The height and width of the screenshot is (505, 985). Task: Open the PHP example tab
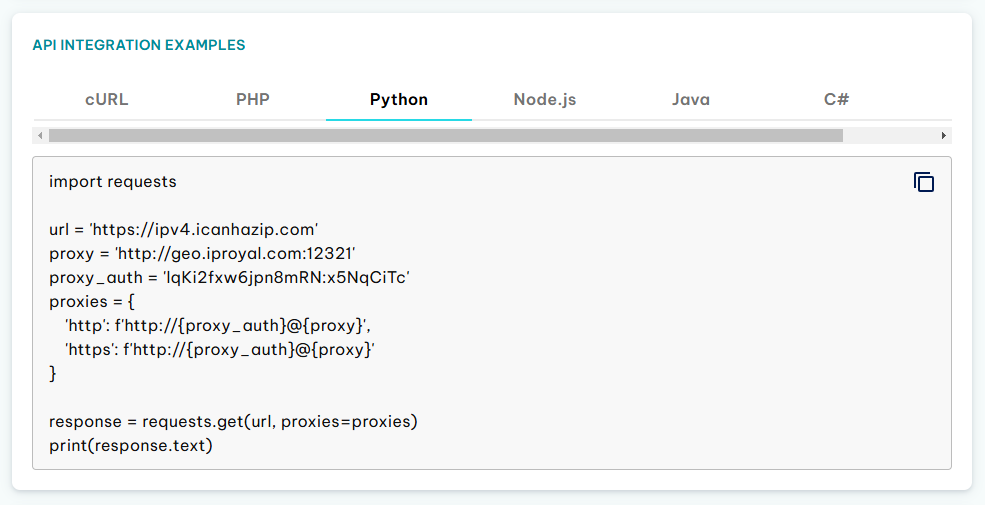pyautogui.click(x=253, y=99)
